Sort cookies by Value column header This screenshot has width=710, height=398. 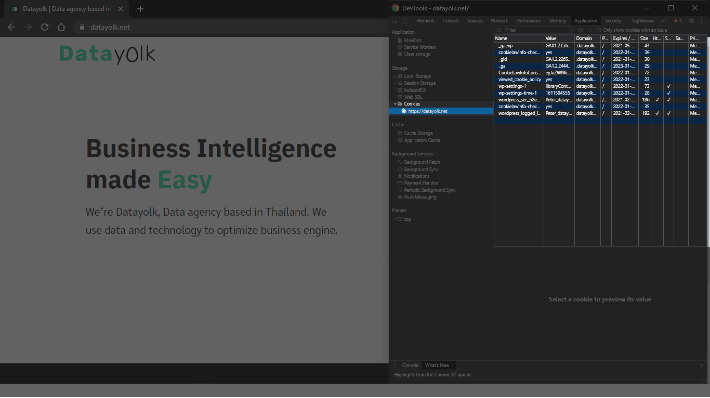pyautogui.click(x=559, y=38)
